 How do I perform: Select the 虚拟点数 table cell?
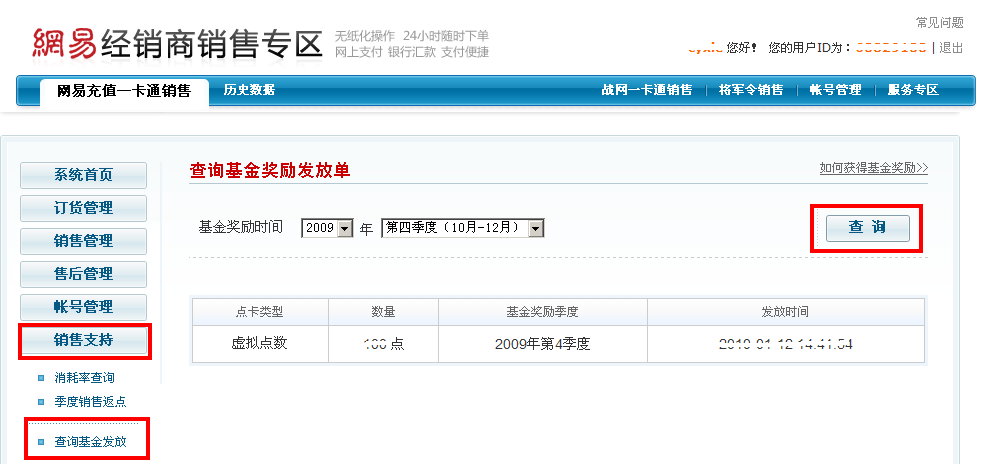[x=260, y=344]
